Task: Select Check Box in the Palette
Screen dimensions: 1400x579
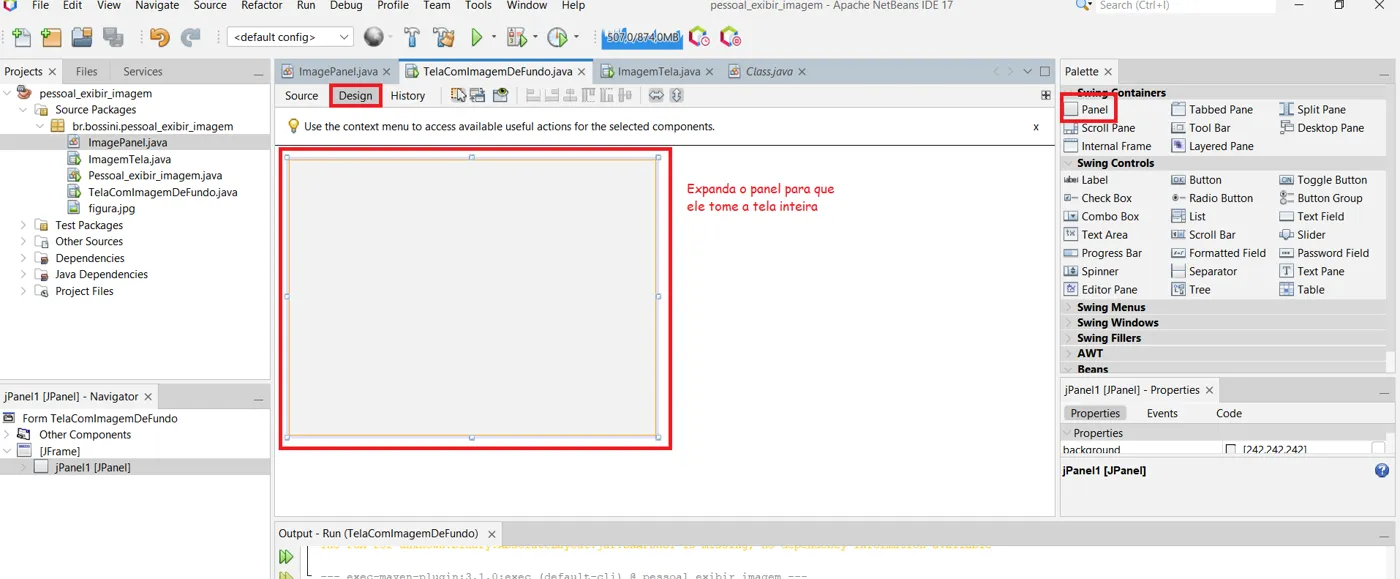Action: (1099, 198)
